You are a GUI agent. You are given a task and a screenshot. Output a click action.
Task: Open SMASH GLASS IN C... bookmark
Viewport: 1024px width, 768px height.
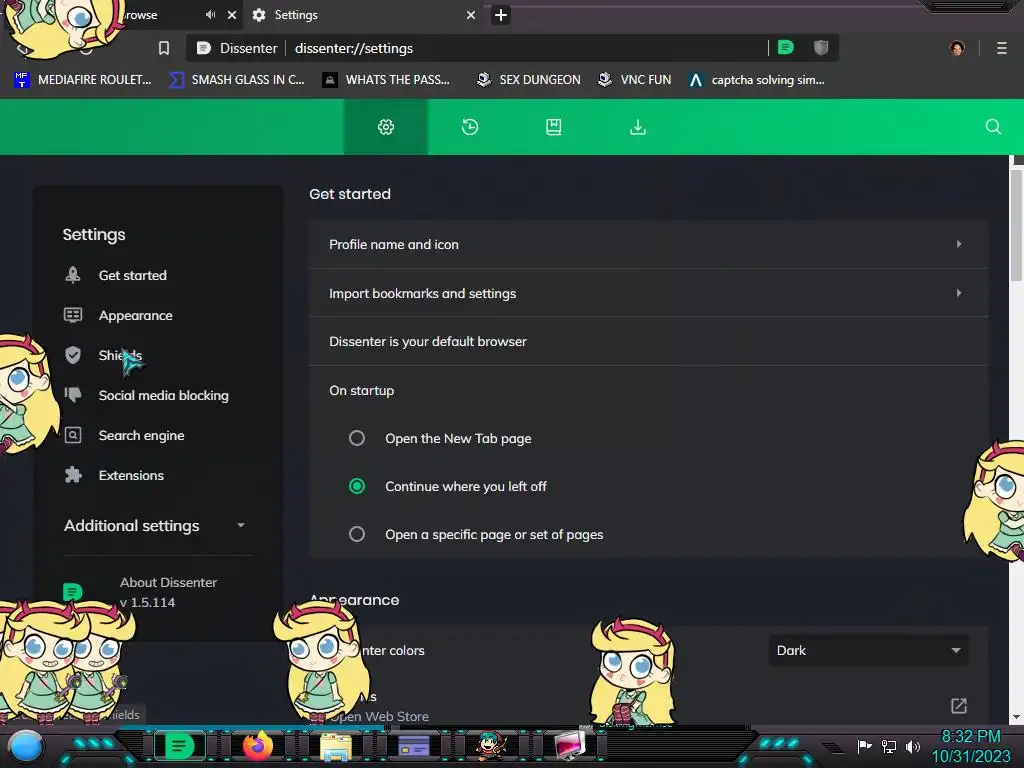pos(236,80)
